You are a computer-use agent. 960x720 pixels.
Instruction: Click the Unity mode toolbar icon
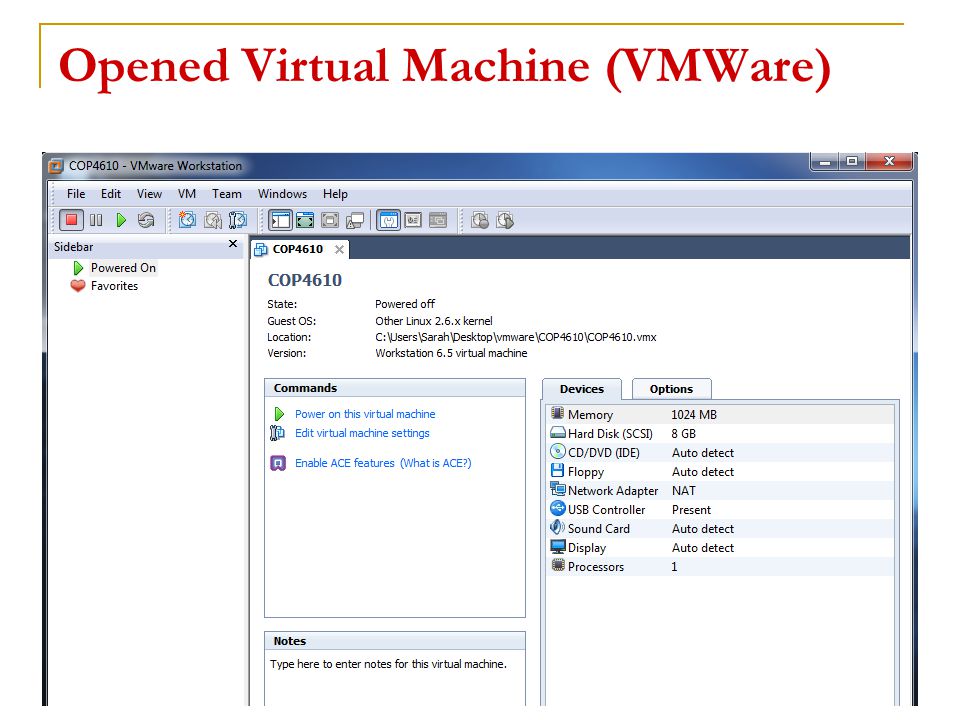[355, 220]
